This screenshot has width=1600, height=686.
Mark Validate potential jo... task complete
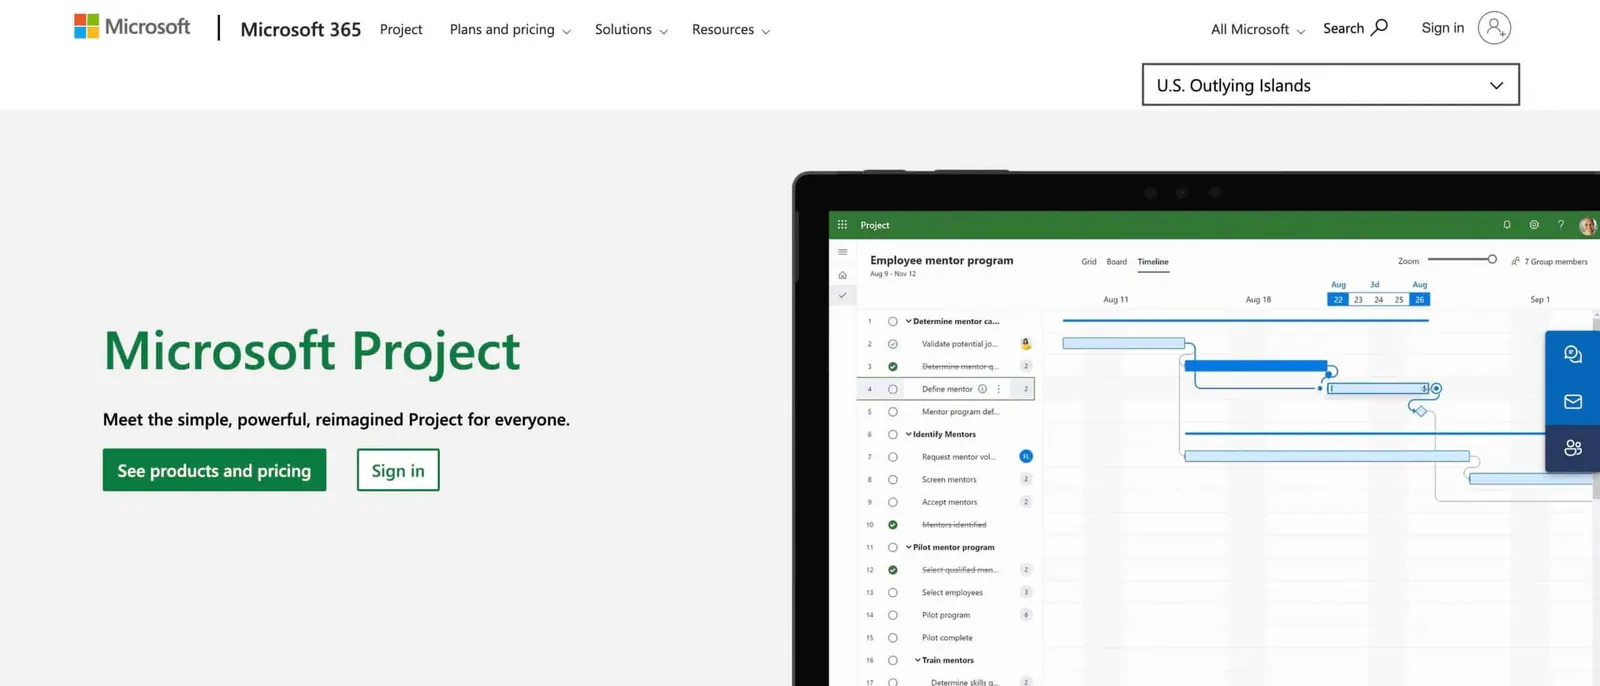point(893,344)
